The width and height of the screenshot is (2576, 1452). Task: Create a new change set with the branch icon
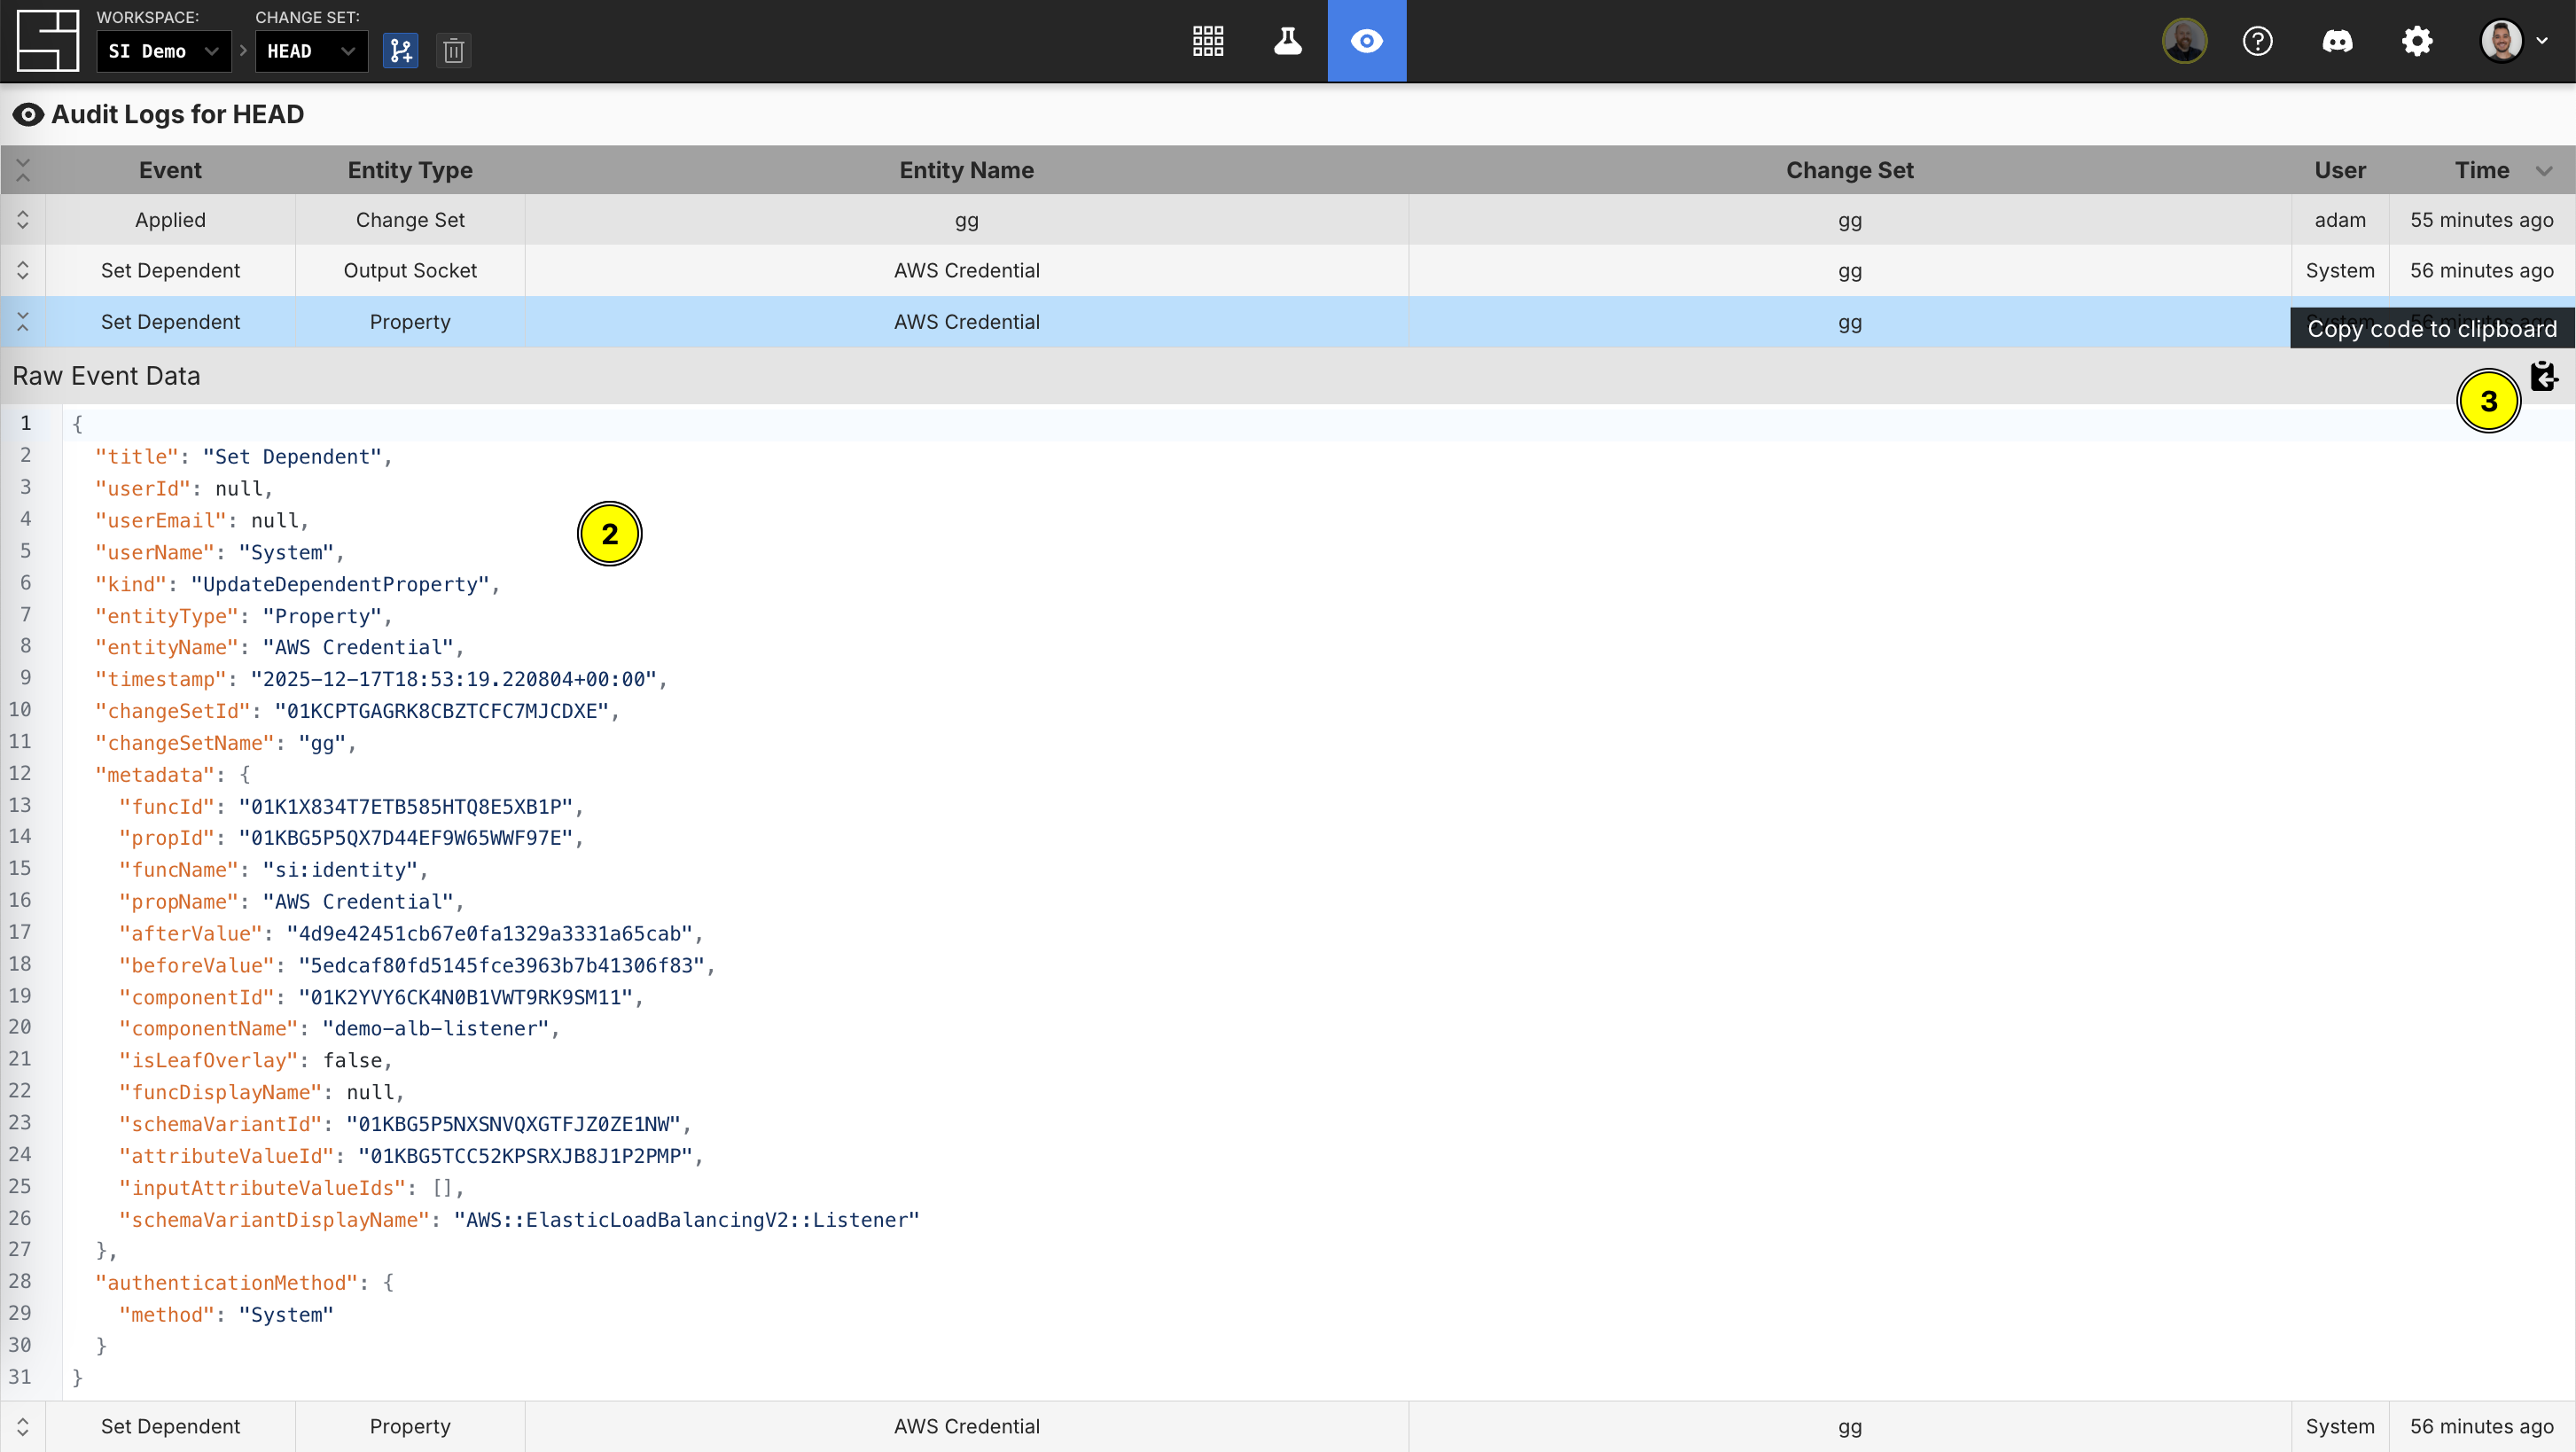(x=401, y=50)
